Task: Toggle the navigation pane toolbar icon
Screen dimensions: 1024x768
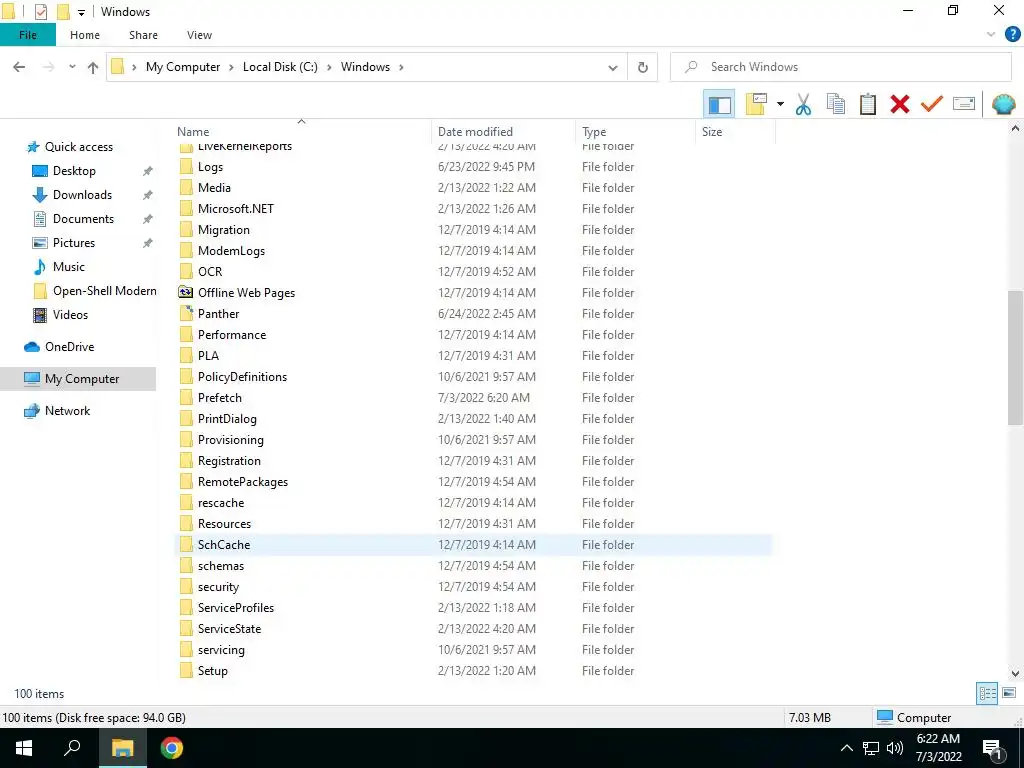Action: pos(719,104)
